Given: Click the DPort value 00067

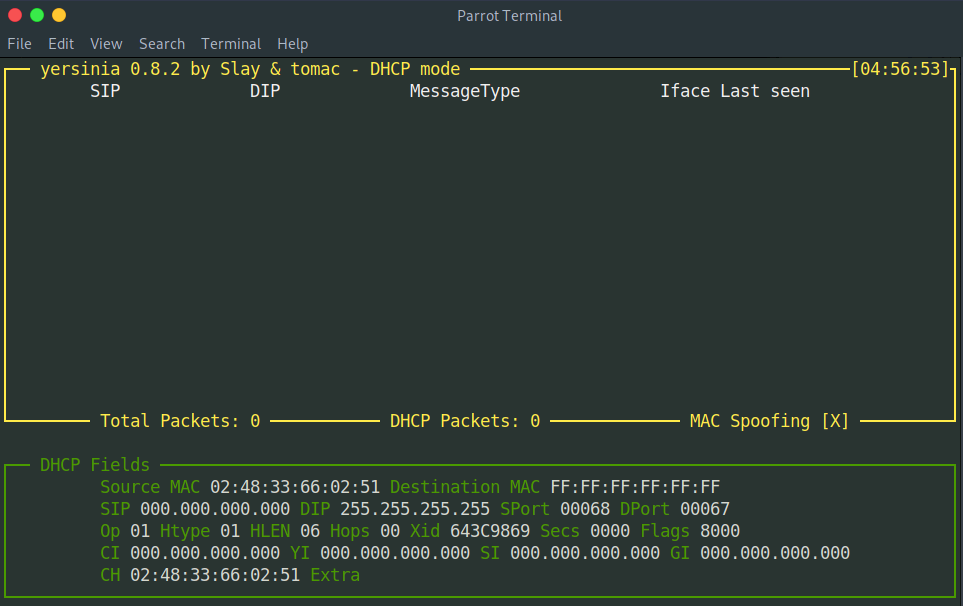Looking at the screenshot, I should [x=705, y=509].
